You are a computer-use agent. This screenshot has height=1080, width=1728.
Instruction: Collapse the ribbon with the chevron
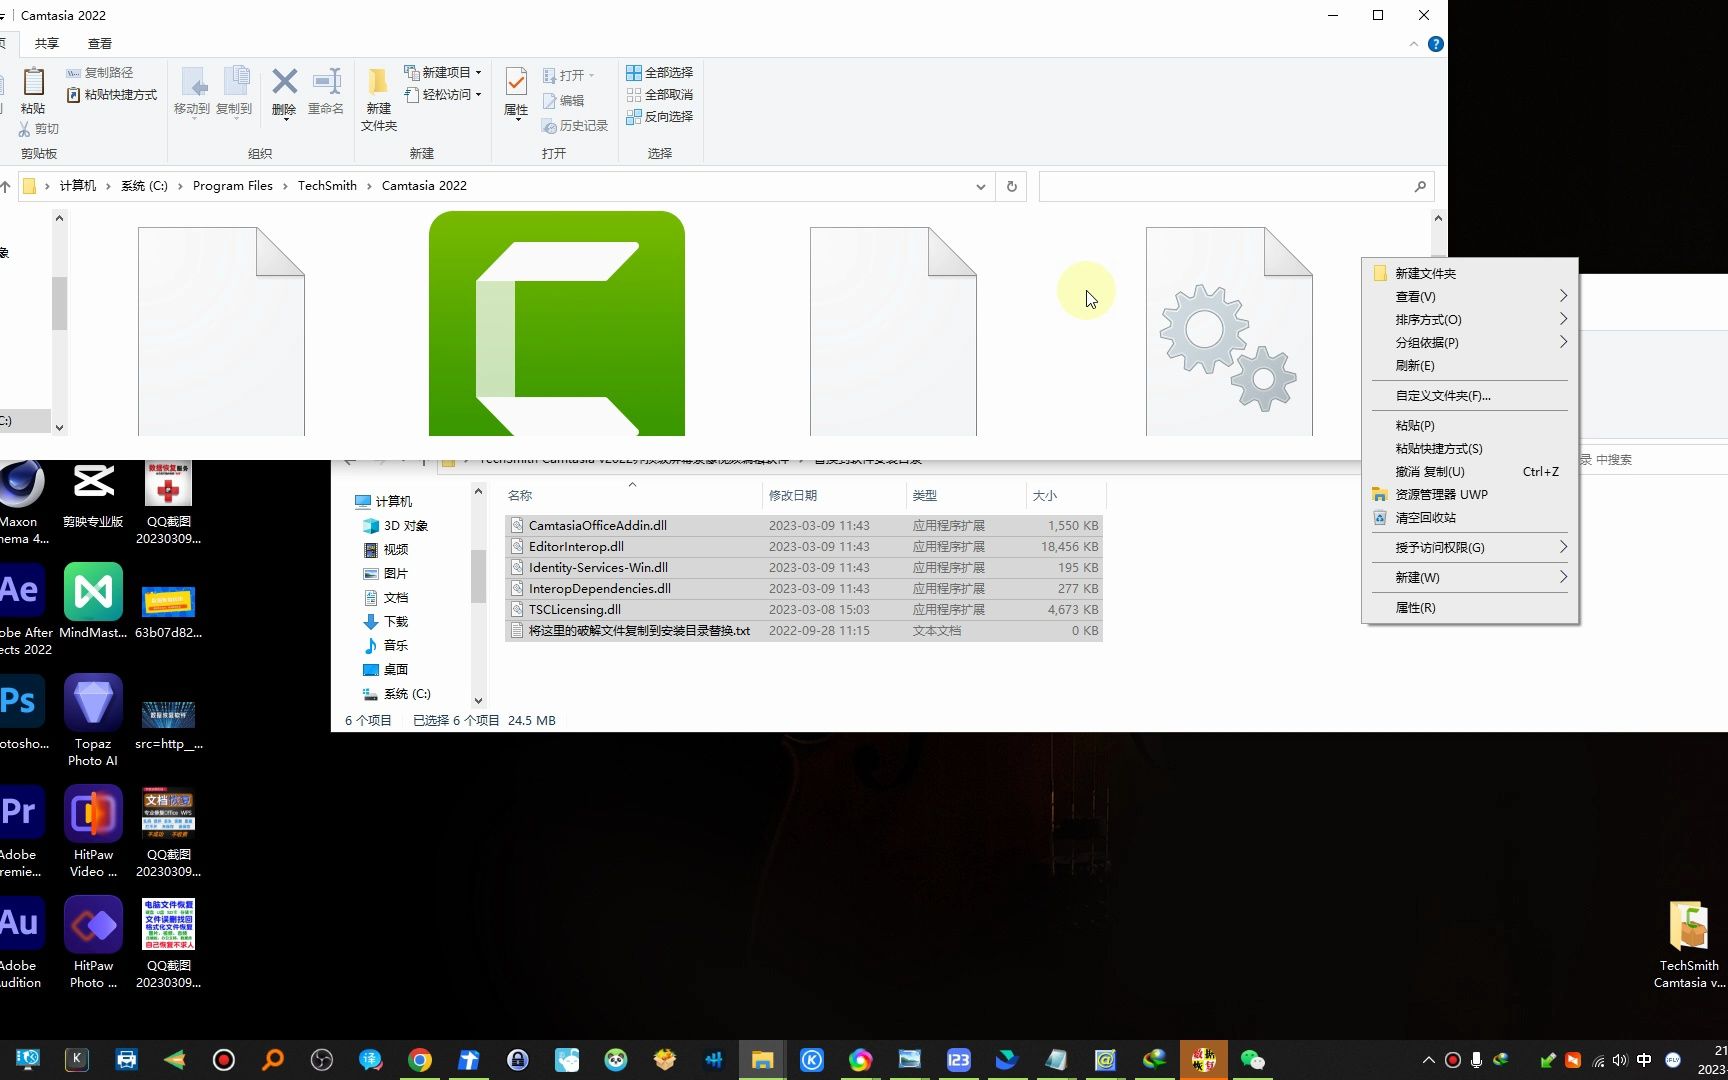[x=1413, y=44]
